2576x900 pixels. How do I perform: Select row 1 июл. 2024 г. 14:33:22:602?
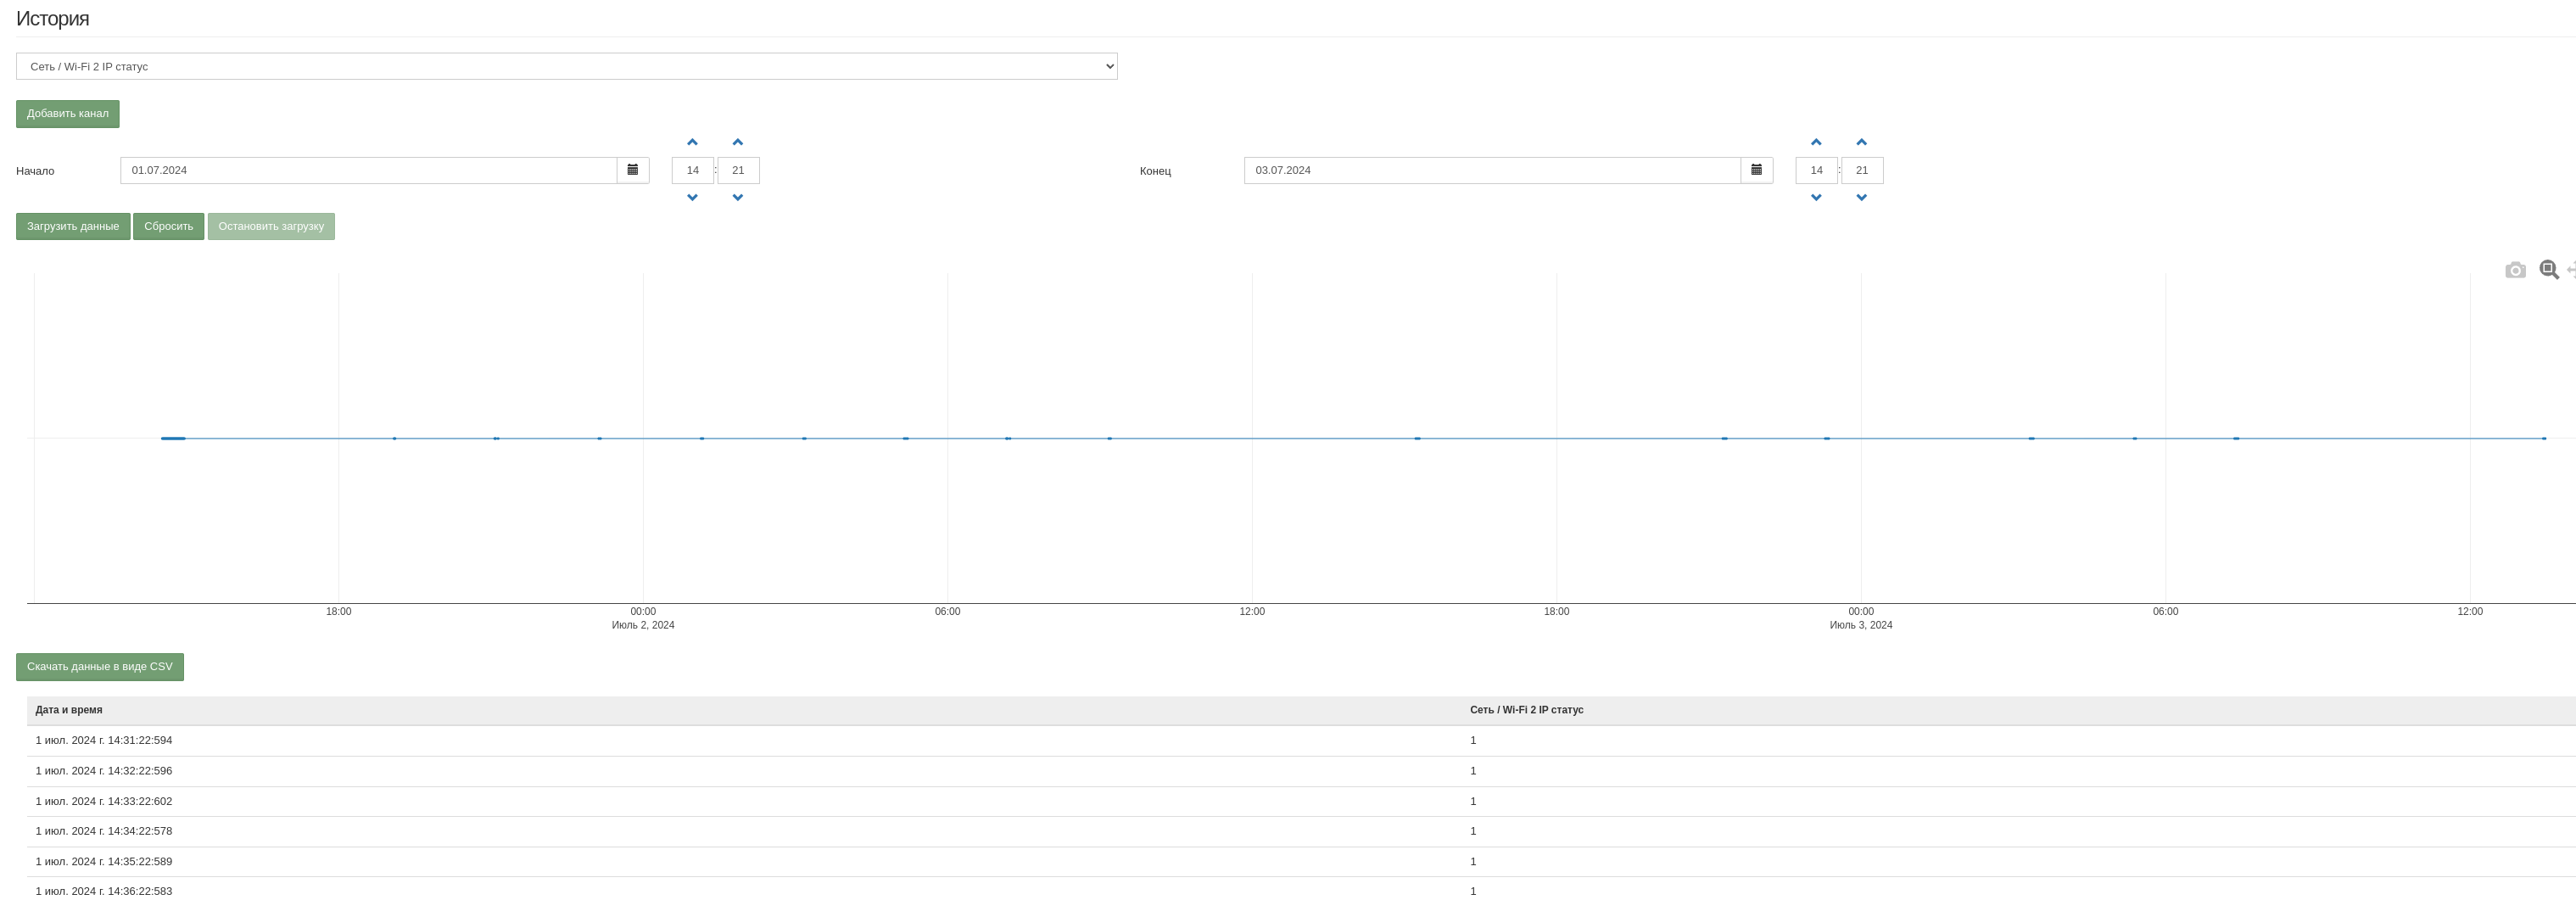click(1301, 801)
